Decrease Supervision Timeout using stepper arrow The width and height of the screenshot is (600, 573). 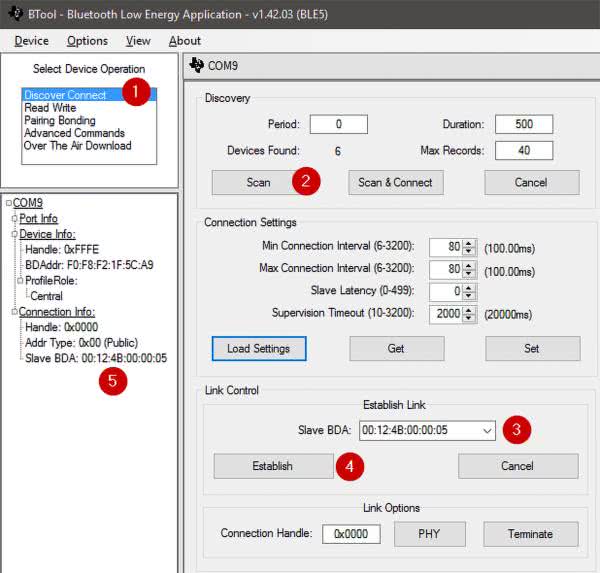(x=468, y=318)
